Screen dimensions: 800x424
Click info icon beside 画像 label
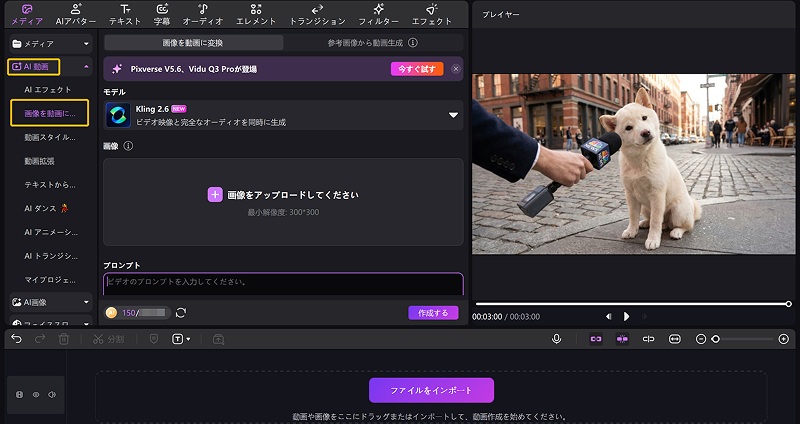(x=128, y=146)
